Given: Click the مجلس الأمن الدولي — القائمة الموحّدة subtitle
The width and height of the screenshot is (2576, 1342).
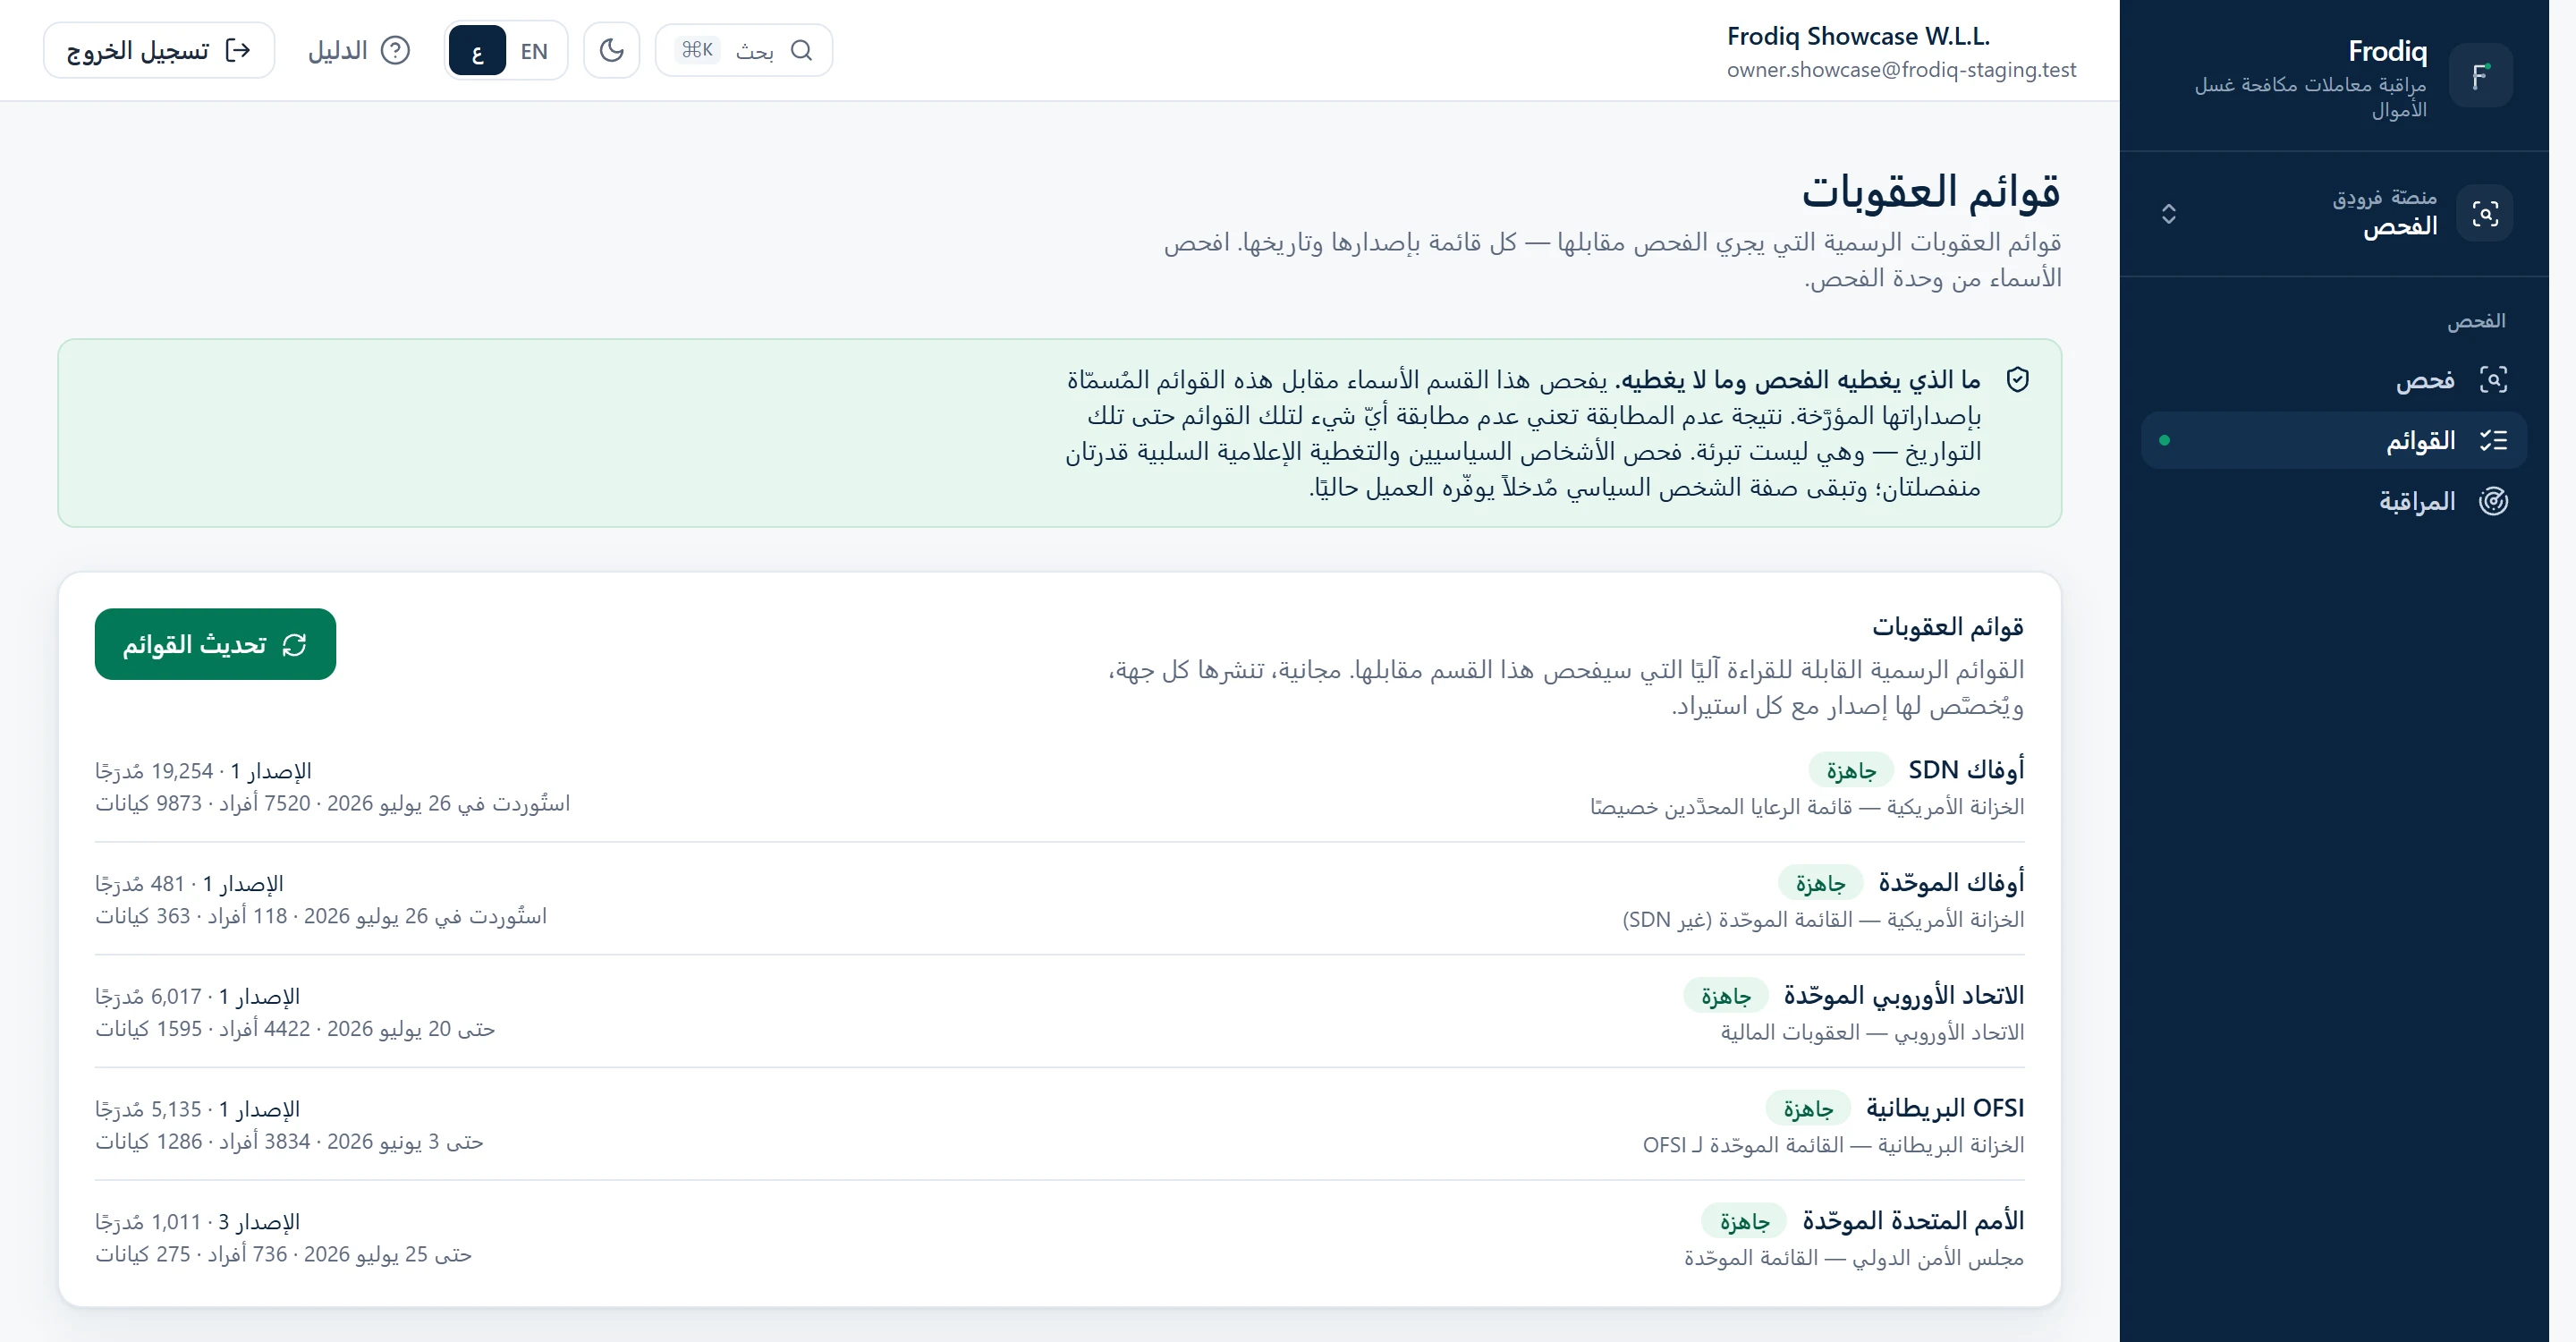Looking at the screenshot, I should tap(1854, 1258).
